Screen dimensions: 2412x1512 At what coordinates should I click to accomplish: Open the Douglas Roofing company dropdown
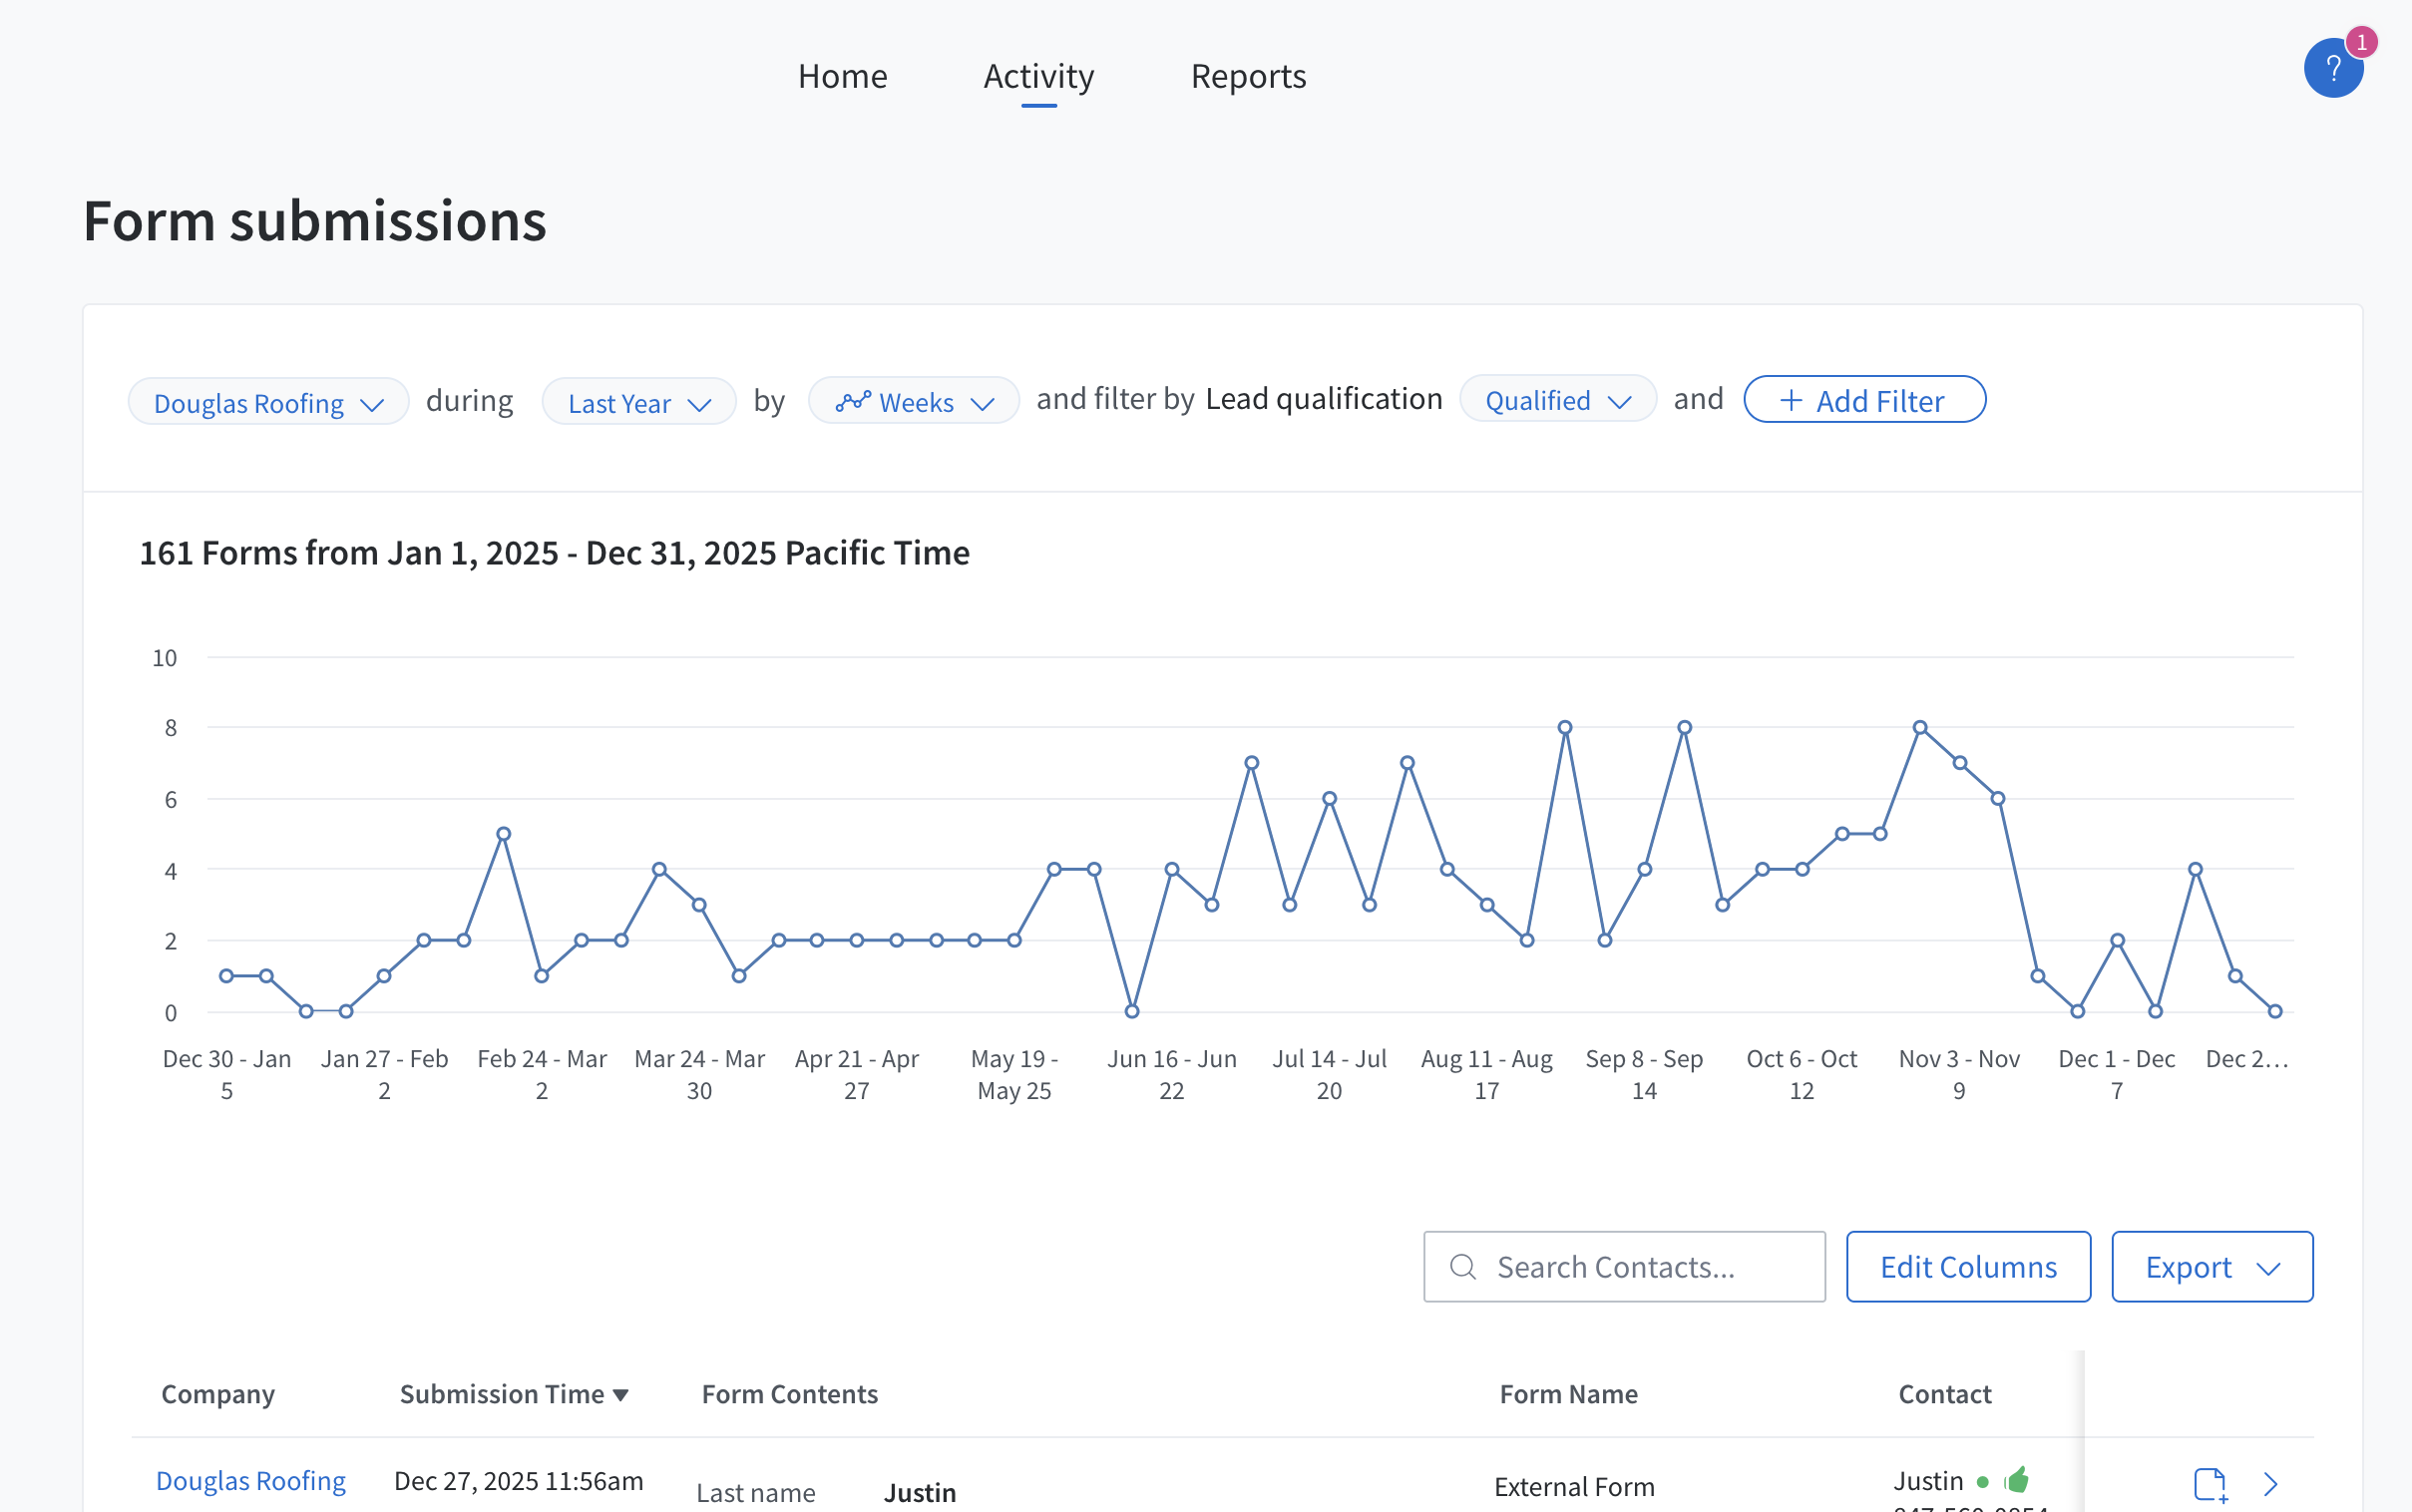268,402
